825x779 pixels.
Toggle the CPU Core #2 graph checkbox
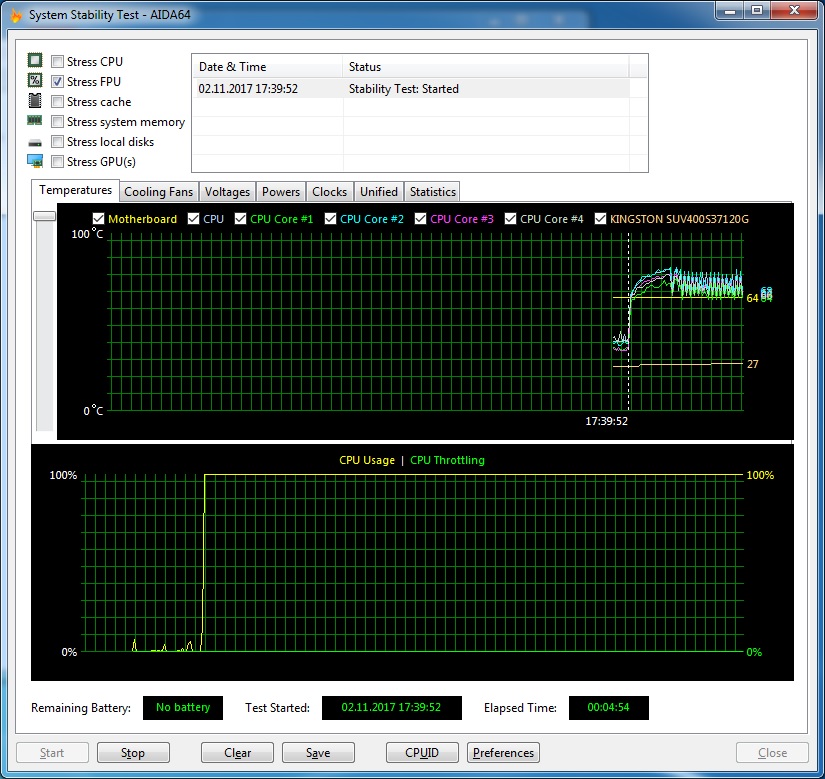[x=330, y=219]
